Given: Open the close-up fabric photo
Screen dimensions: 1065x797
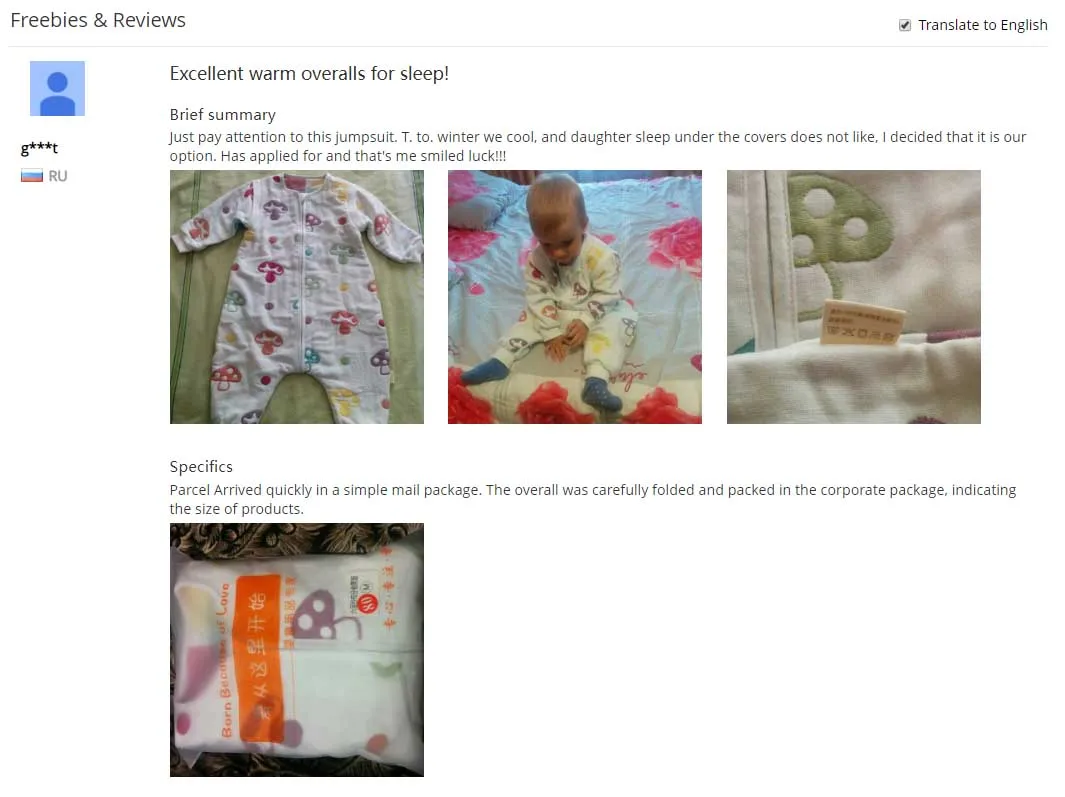Looking at the screenshot, I should coord(854,297).
